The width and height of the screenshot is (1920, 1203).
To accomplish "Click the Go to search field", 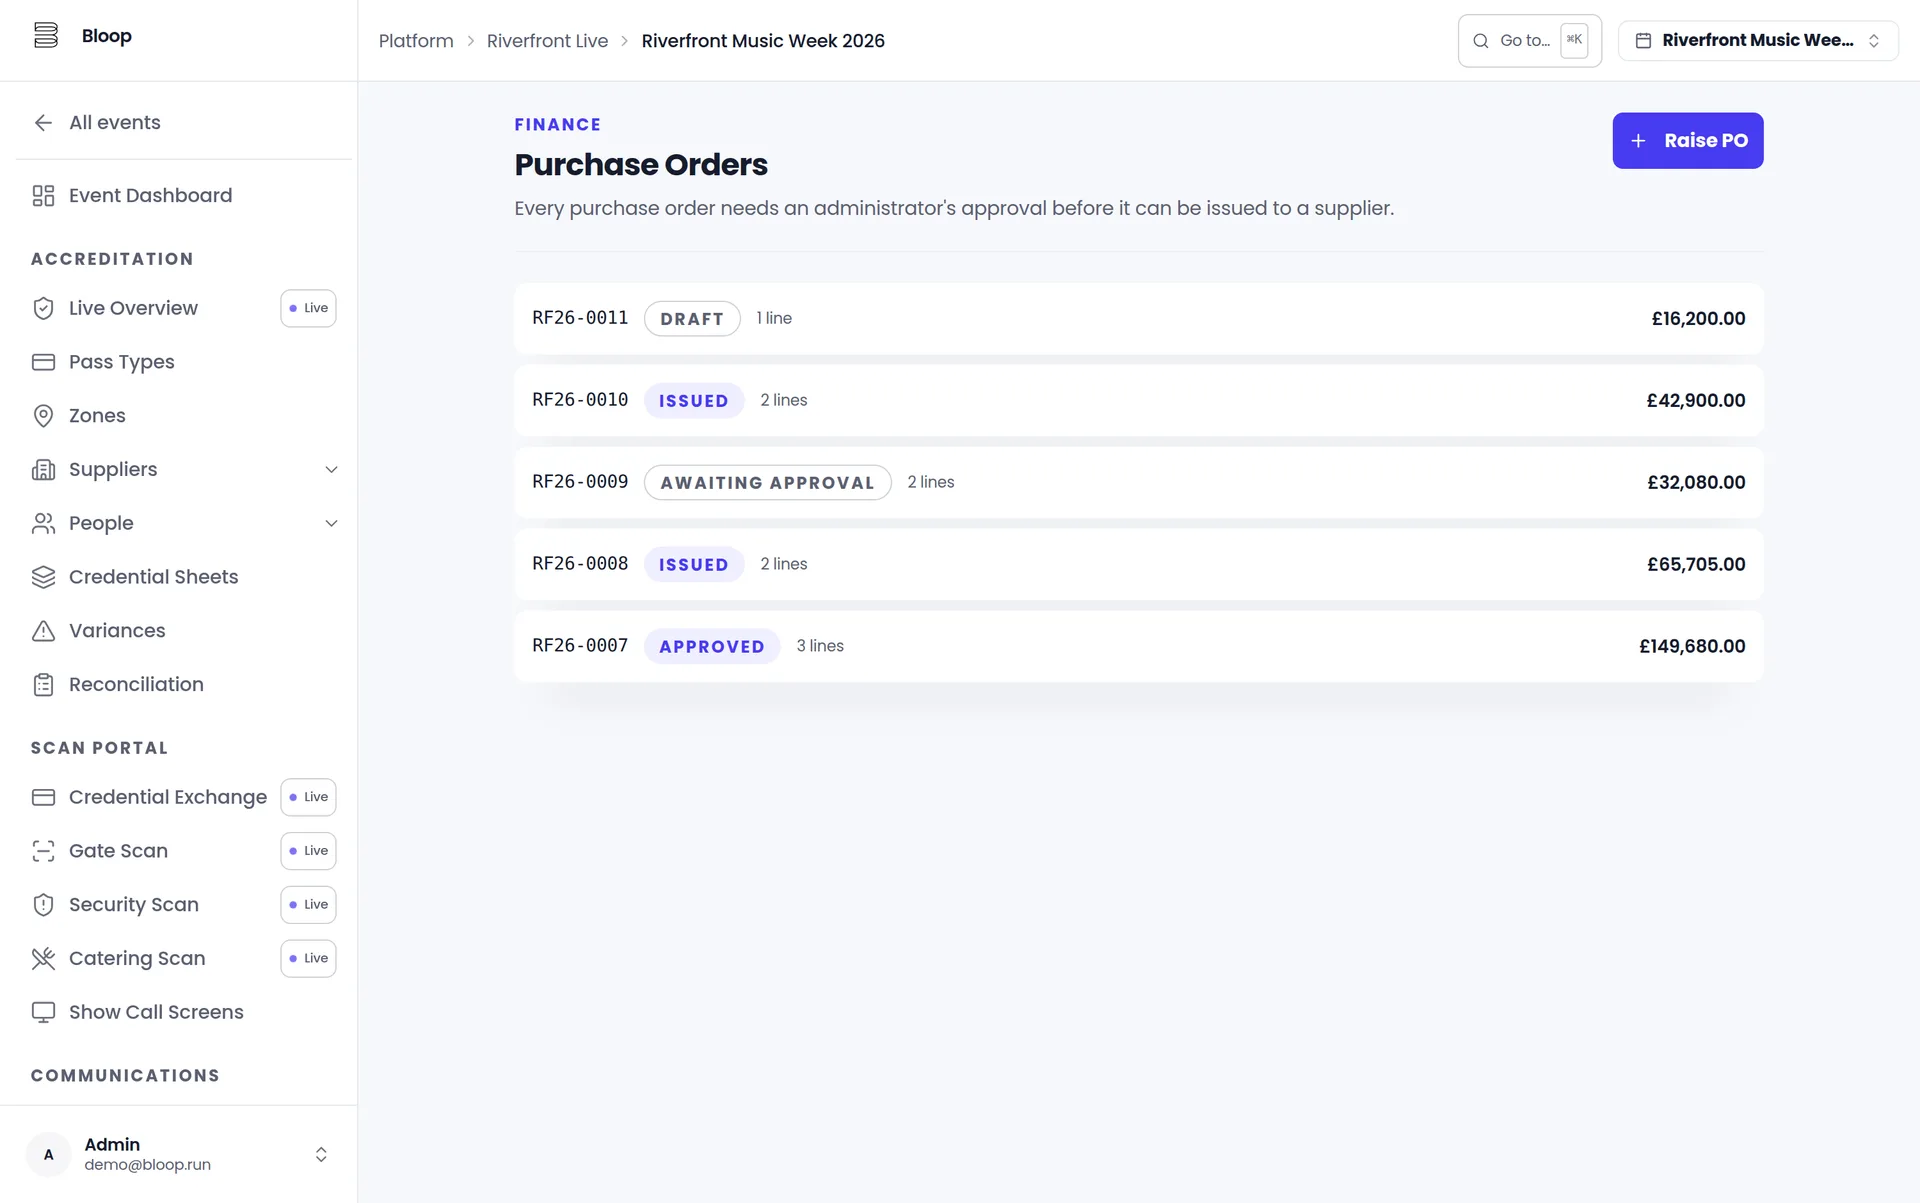I will [x=1529, y=41].
